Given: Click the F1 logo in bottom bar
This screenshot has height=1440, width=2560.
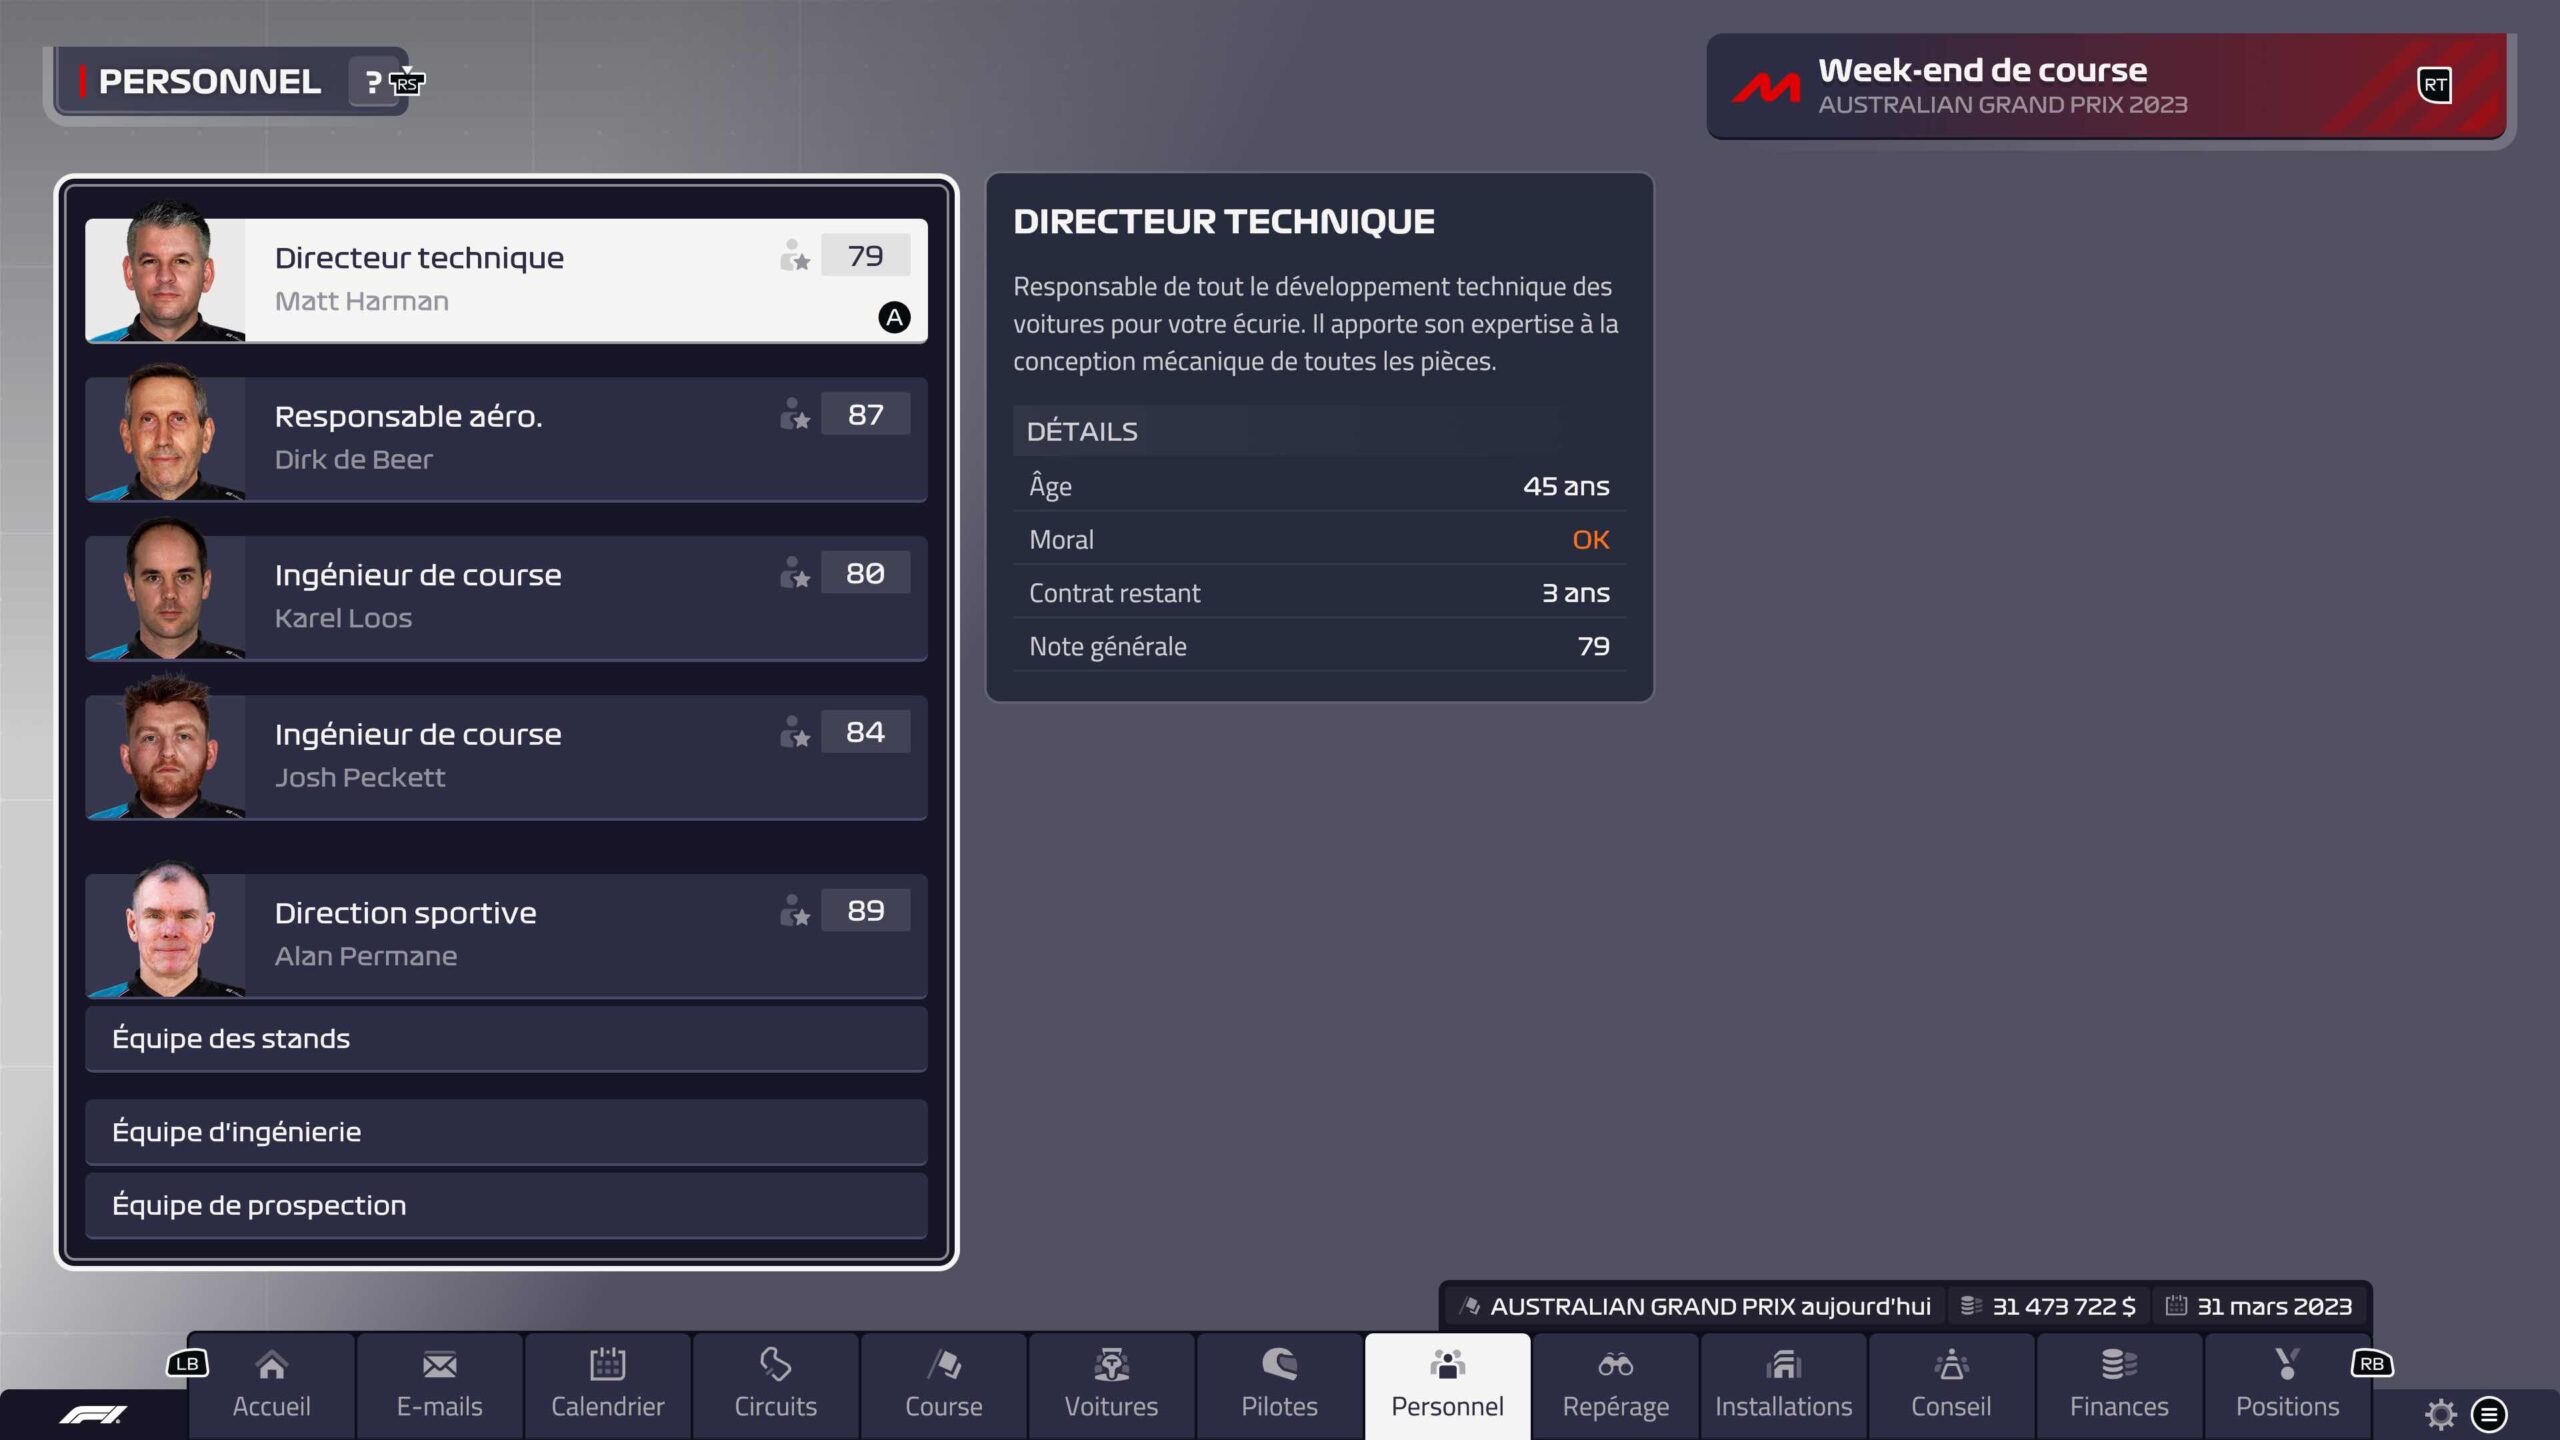Looking at the screenshot, I should 93,1414.
